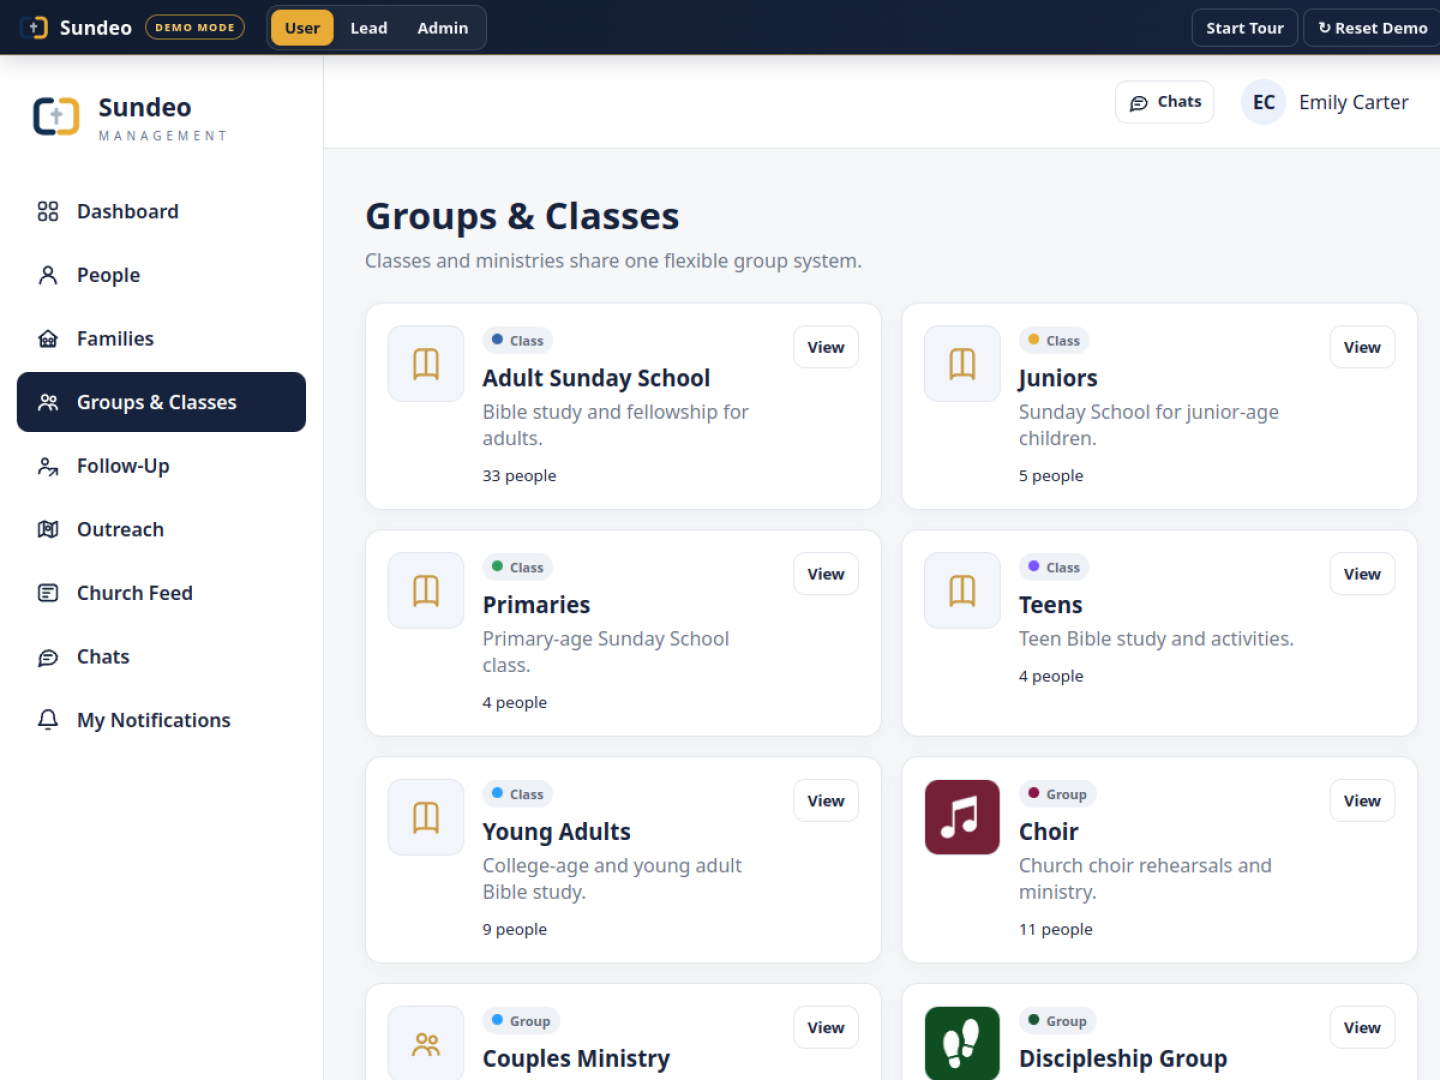
Task: Click the Choir card title
Action: tap(1049, 832)
